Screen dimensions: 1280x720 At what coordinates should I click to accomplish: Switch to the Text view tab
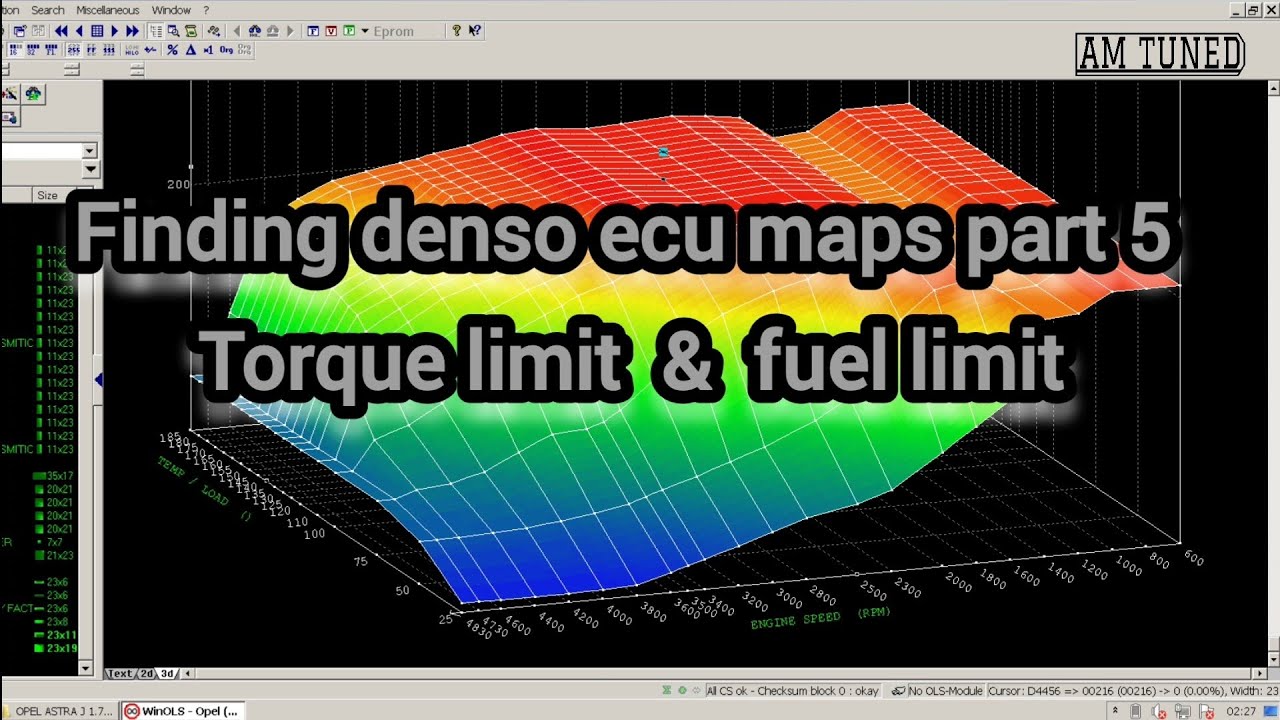pyautogui.click(x=120, y=674)
